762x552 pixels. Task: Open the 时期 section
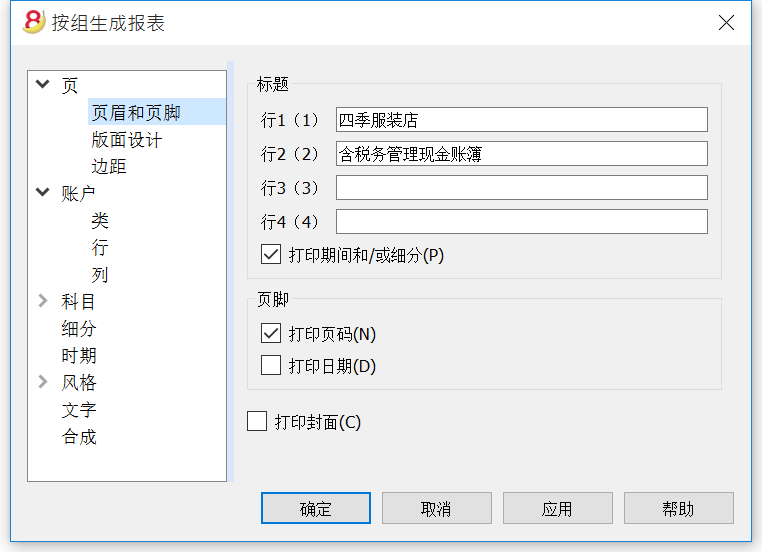coord(79,356)
